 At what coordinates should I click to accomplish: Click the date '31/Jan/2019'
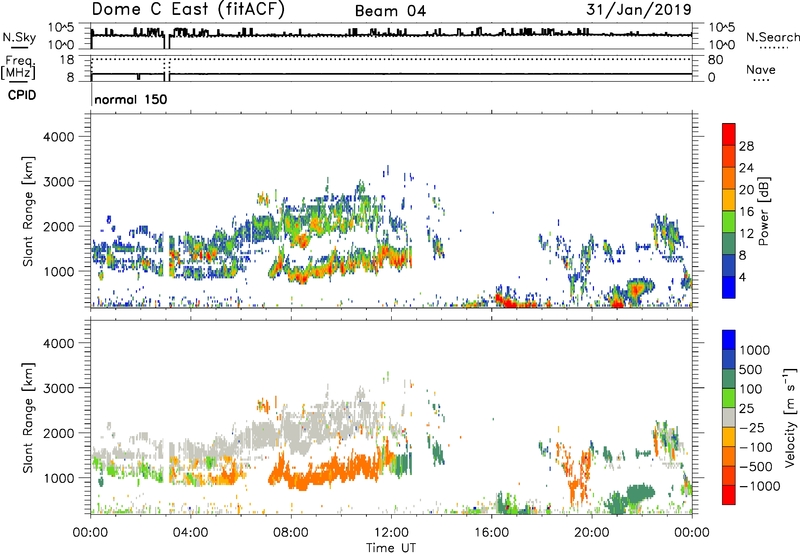point(639,9)
